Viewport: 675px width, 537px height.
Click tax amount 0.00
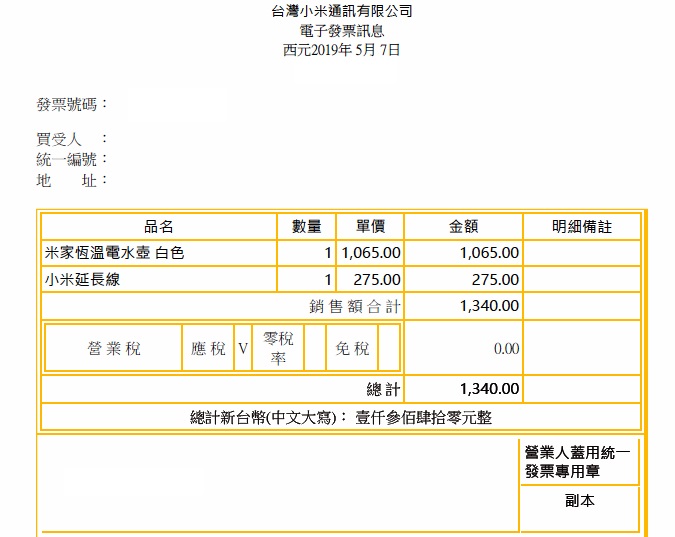pyautogui.click(x=506, y=348)
